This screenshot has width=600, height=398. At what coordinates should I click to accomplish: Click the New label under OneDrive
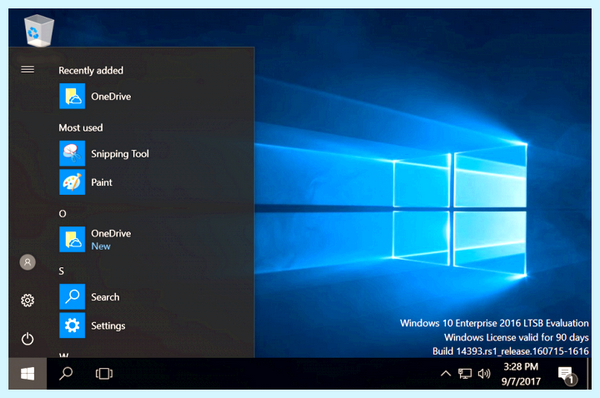tap(101, 246)
